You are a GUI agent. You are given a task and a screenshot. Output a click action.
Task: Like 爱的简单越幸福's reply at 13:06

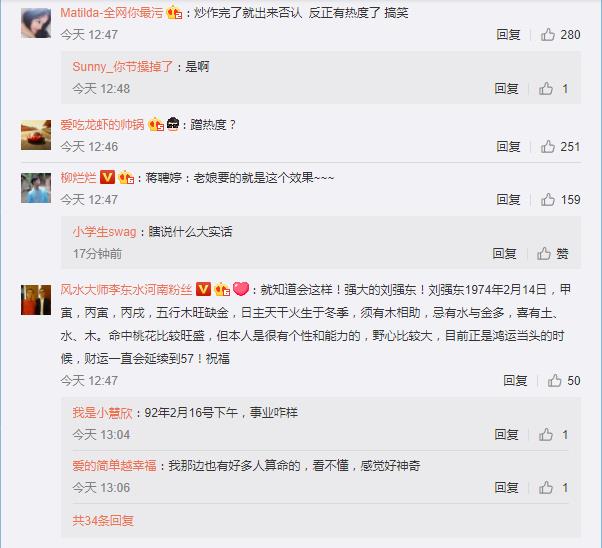click(546, 487)
